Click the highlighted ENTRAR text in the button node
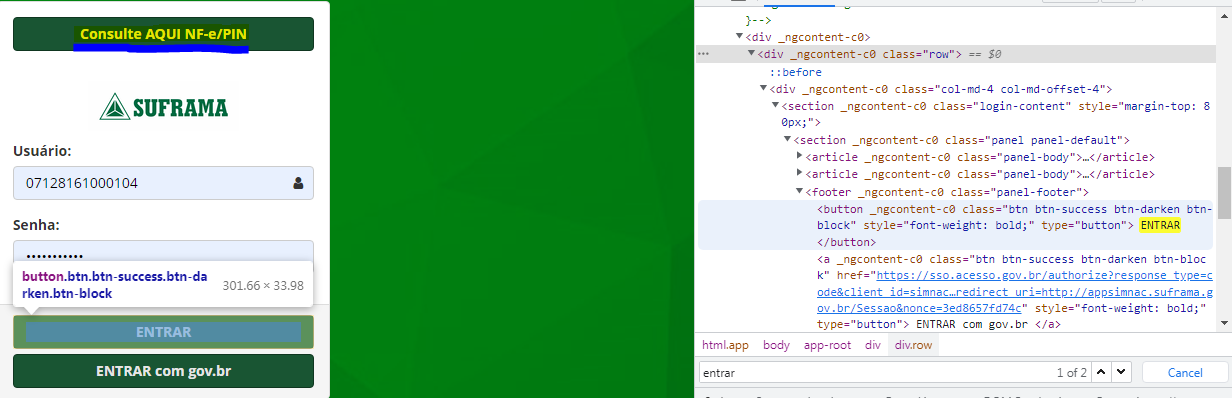 (1160, 226)
